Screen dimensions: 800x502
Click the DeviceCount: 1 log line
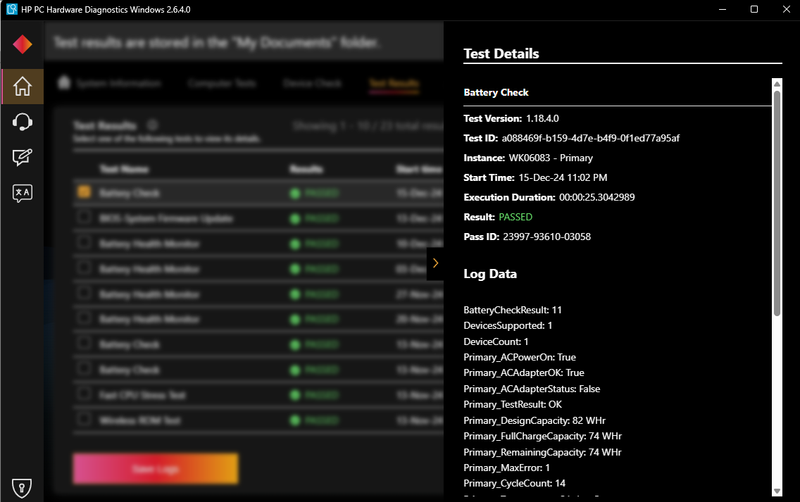pos(496,342)
